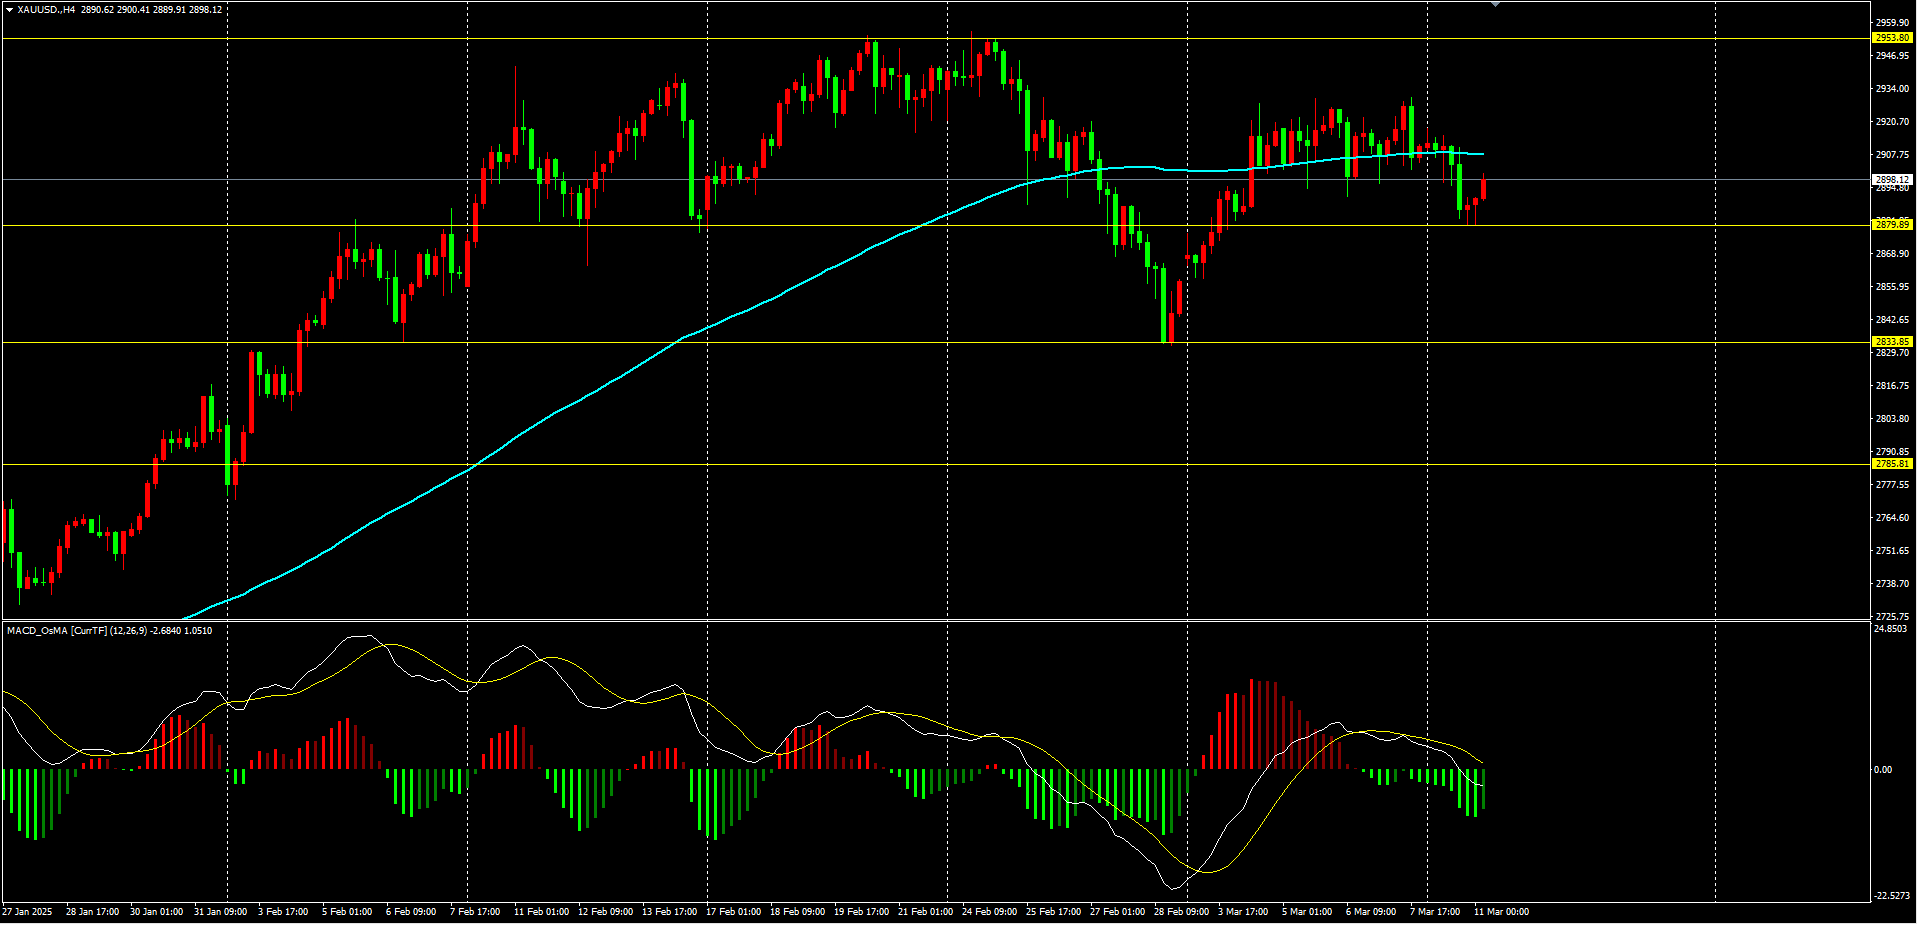
Task: Click the 24.8503 value on indicator scale
Action: [x=1890, y=629]
